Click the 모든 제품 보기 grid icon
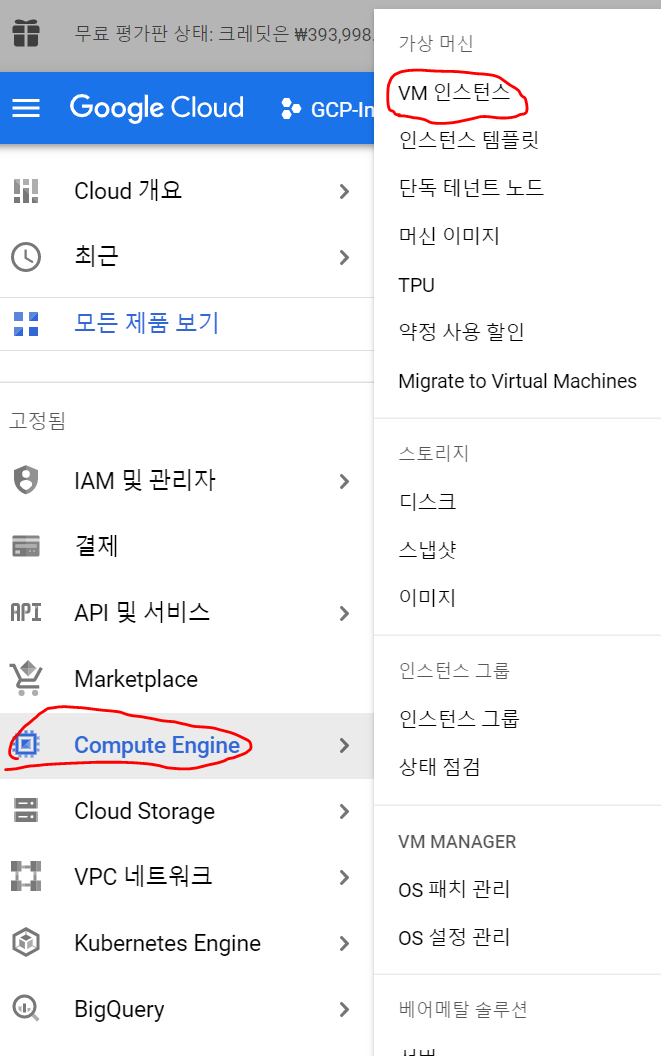The width and height of the screenshot is (661, 1056). (x=26, y=324)
